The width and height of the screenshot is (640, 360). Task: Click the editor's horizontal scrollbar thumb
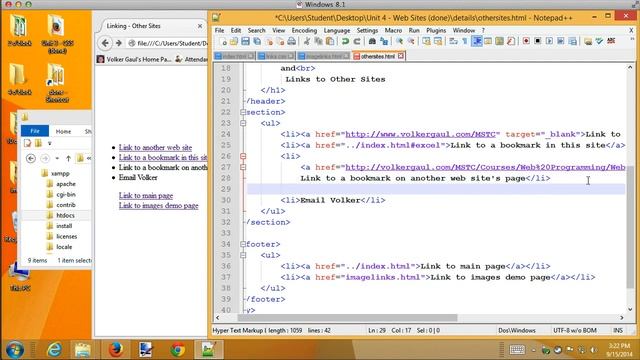tap(347, 317)
